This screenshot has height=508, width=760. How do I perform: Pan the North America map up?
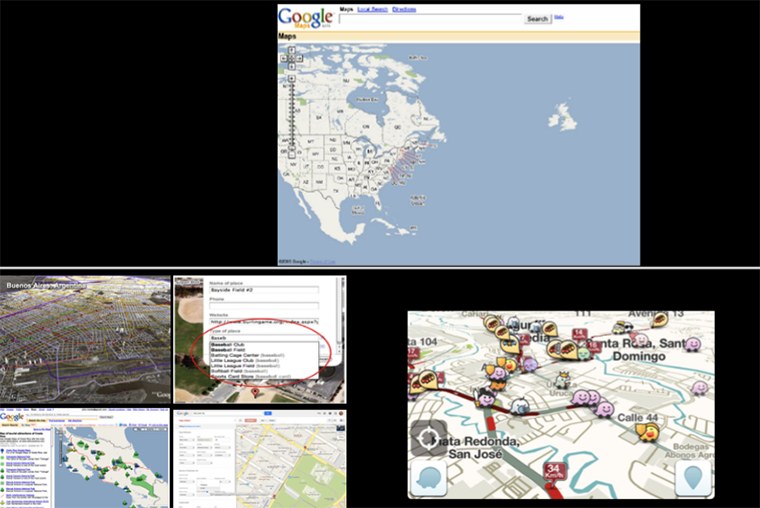click(291, 50)
